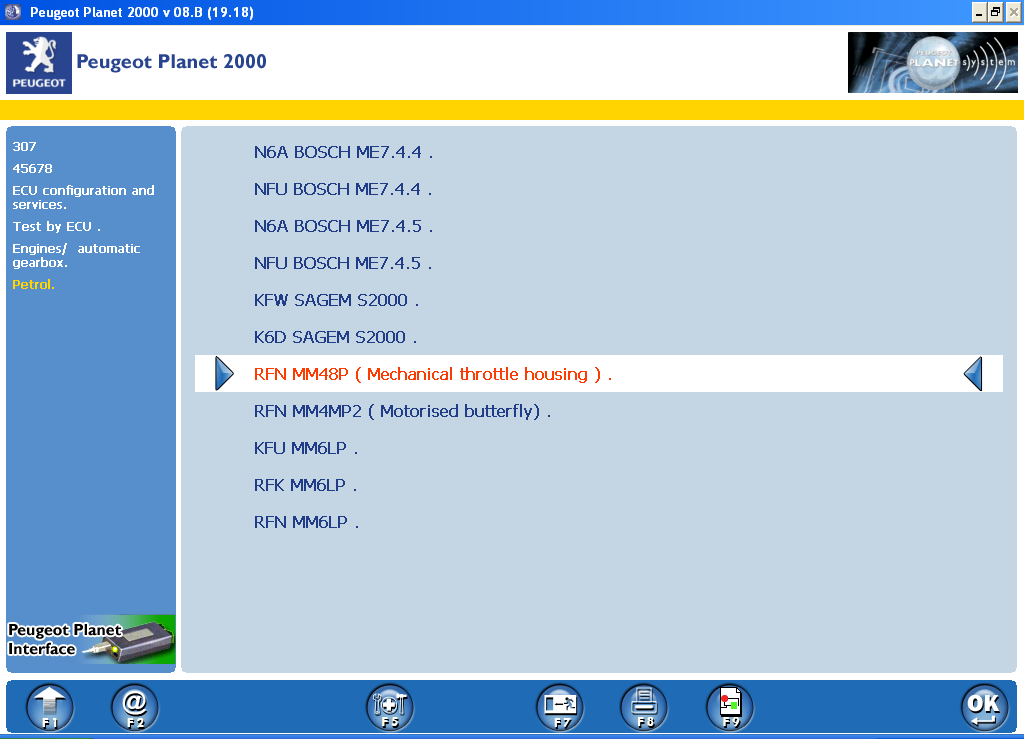
Task: Select RFN MM48P Mechanical throttle housing
Action: [x=598, y=374]
